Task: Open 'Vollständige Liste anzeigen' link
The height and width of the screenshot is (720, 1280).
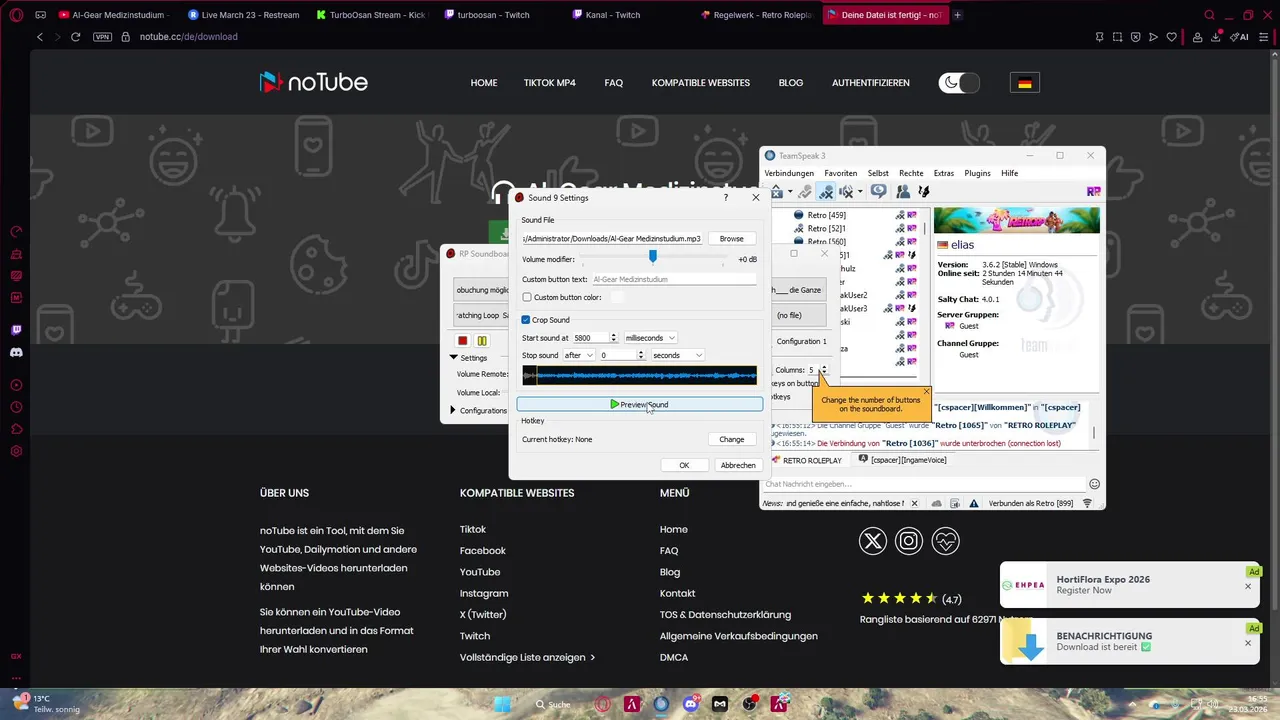Action: 527,658
